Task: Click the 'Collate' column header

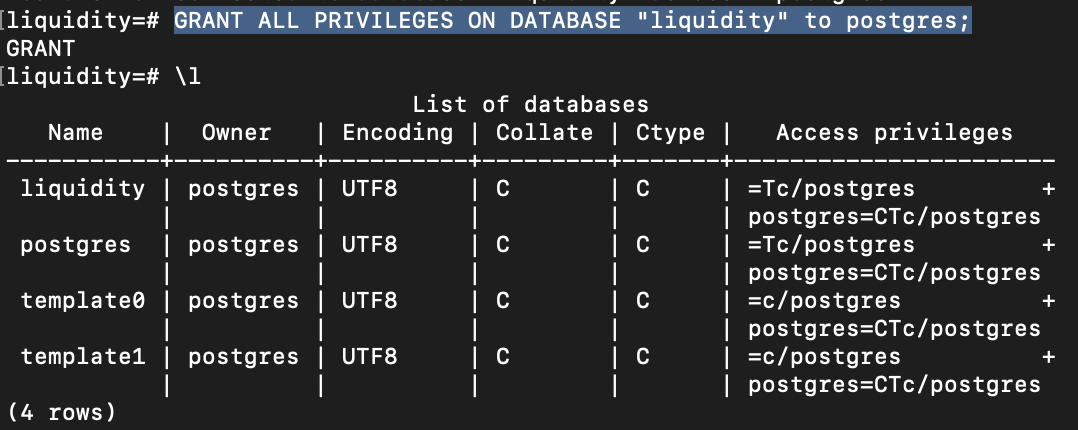Action: [x=544, y=132]
